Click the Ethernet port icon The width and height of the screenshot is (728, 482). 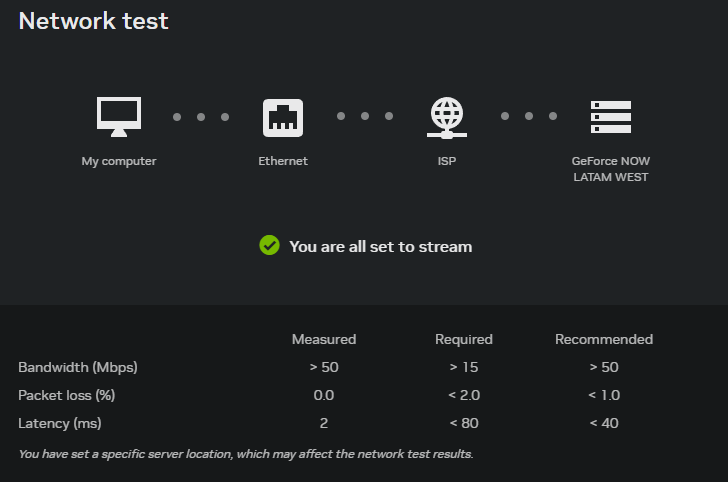click(x=283, y=118)
